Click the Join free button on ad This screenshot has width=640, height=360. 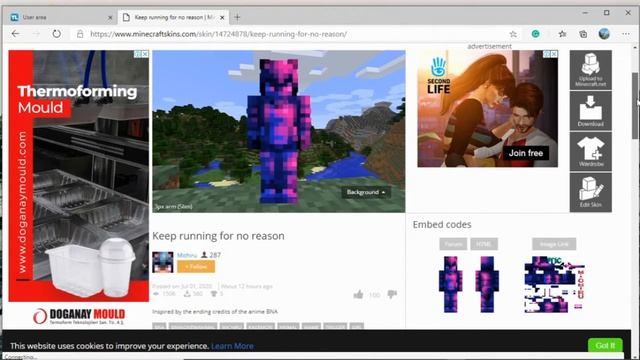coord(526,153)
